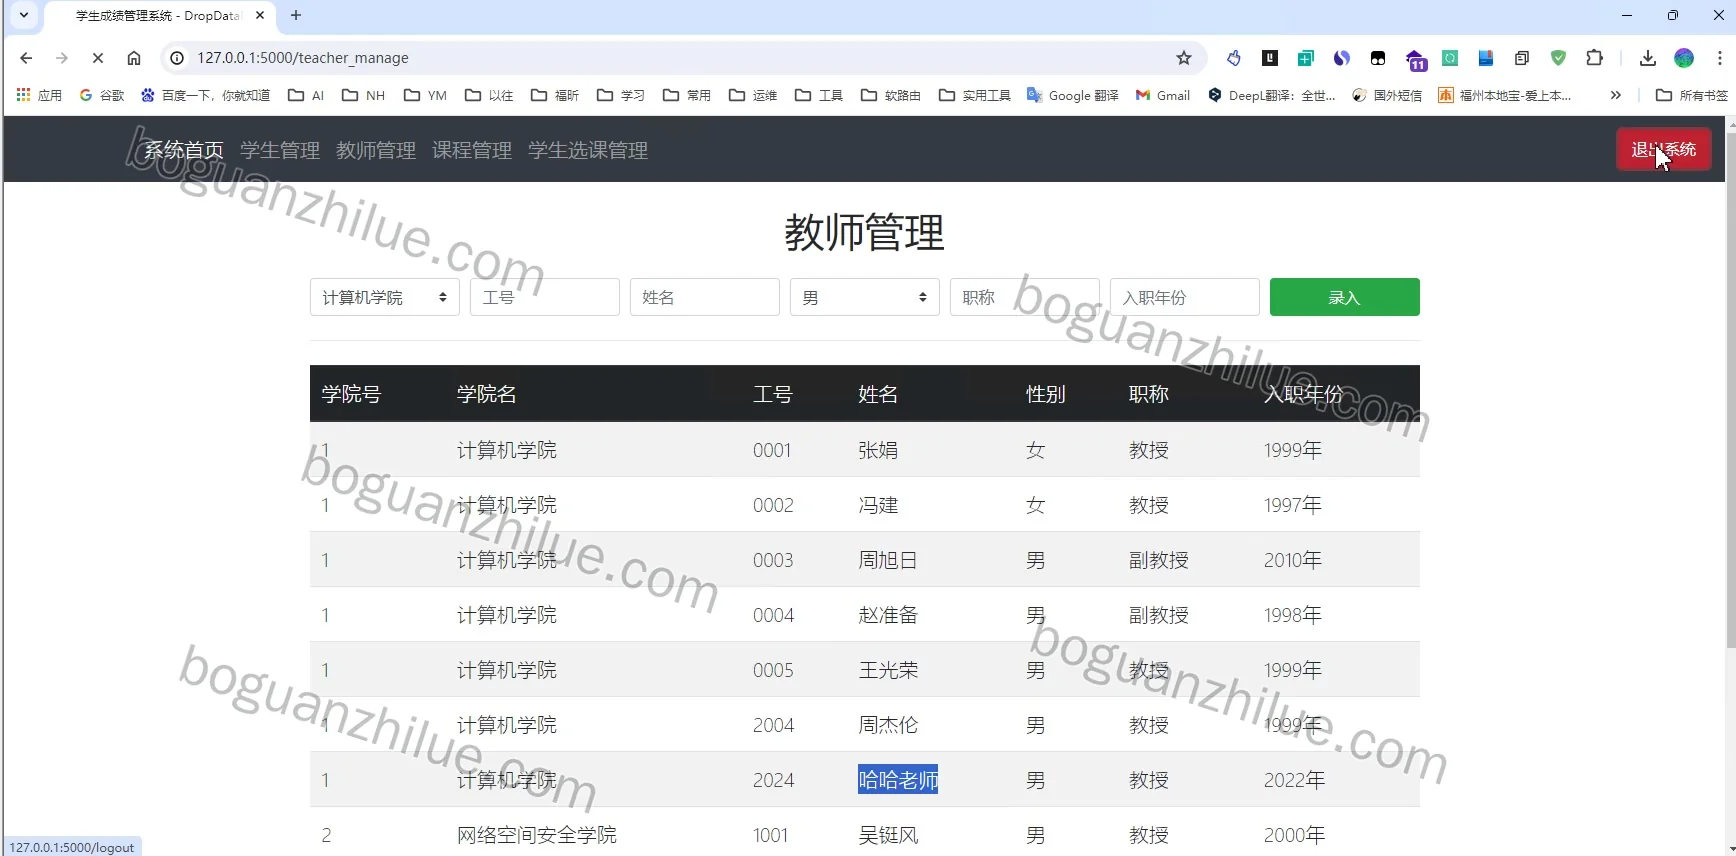Expand the tab search dropdown arrow
1736x856 pixels.
coord(24,15)
